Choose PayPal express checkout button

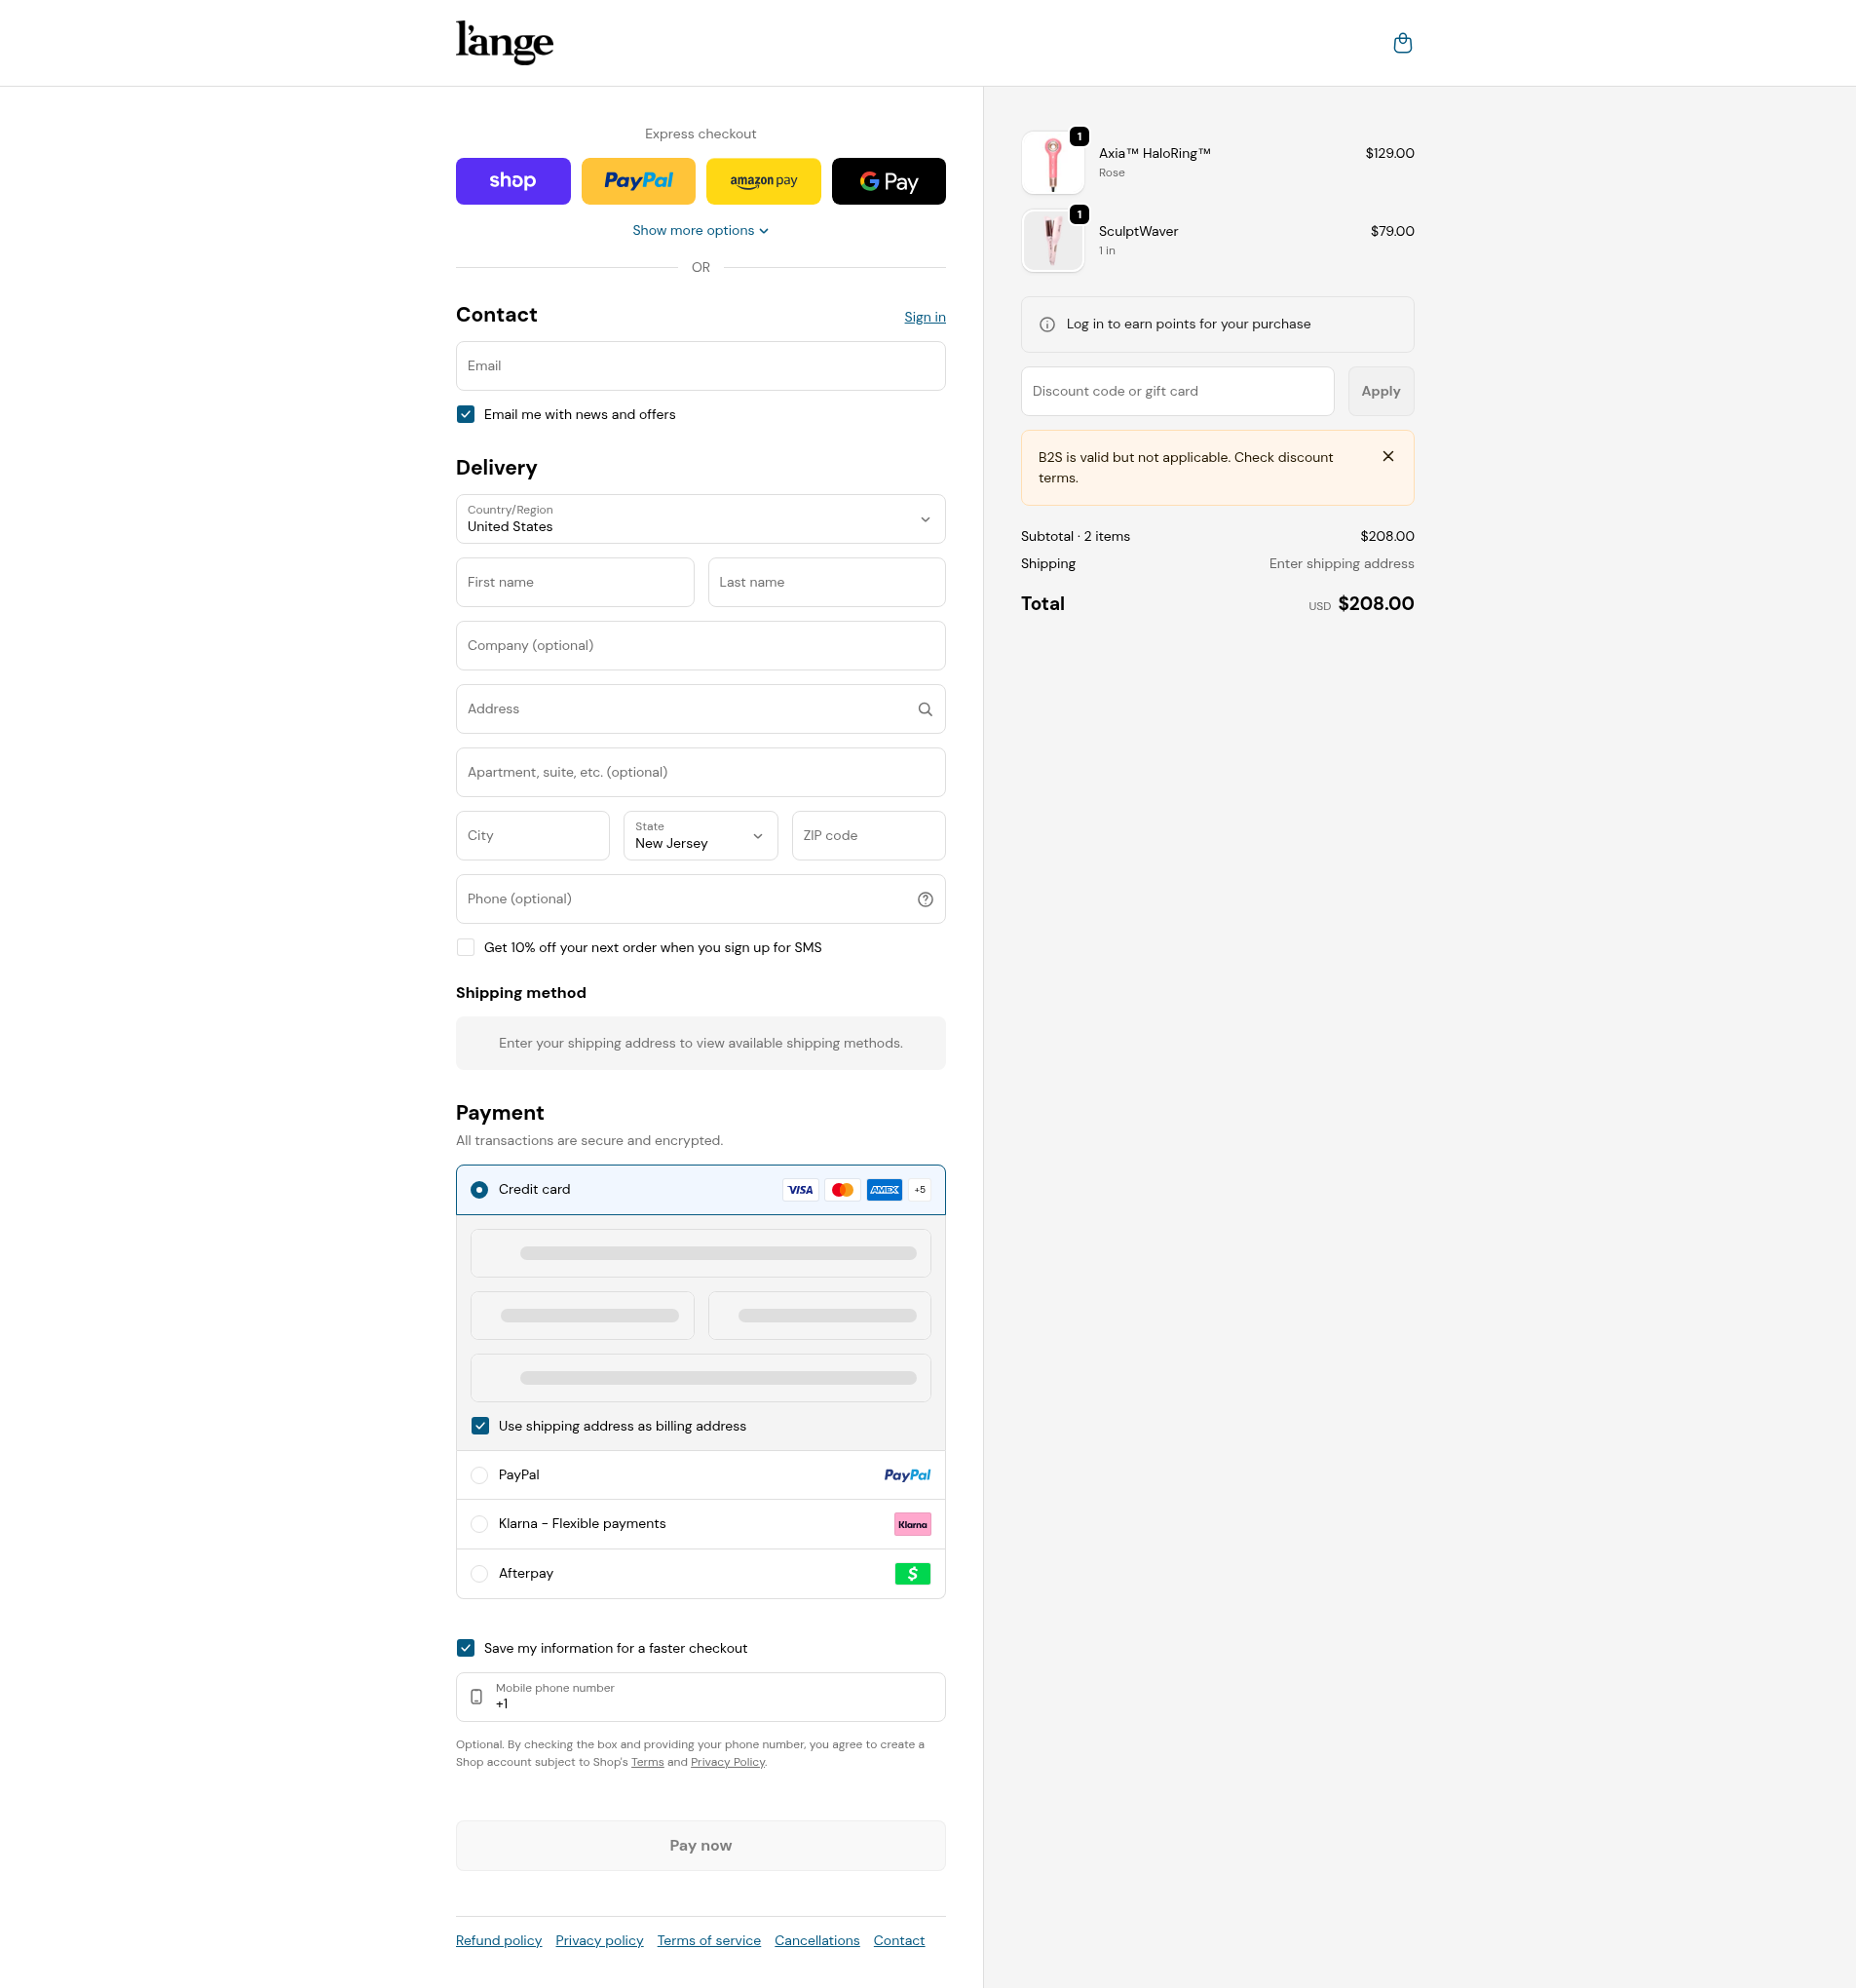coord(638,181)
